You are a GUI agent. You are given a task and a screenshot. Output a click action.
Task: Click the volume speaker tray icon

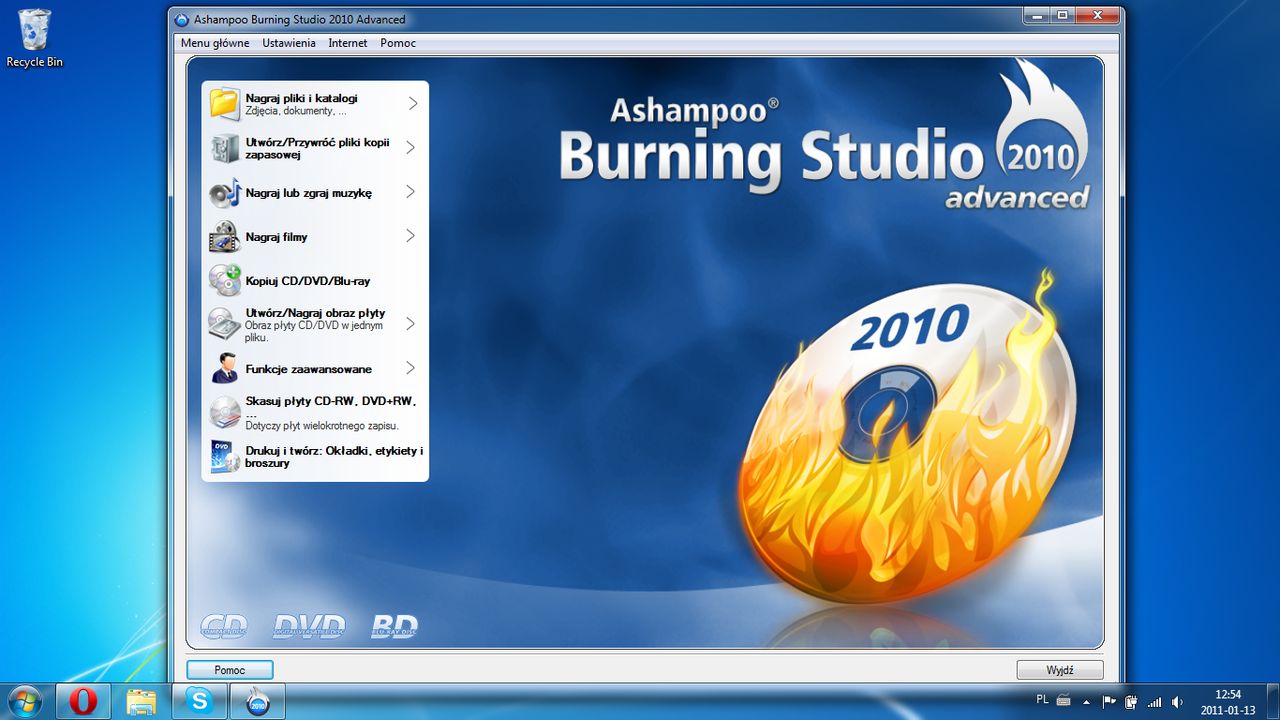[1177, 701]
